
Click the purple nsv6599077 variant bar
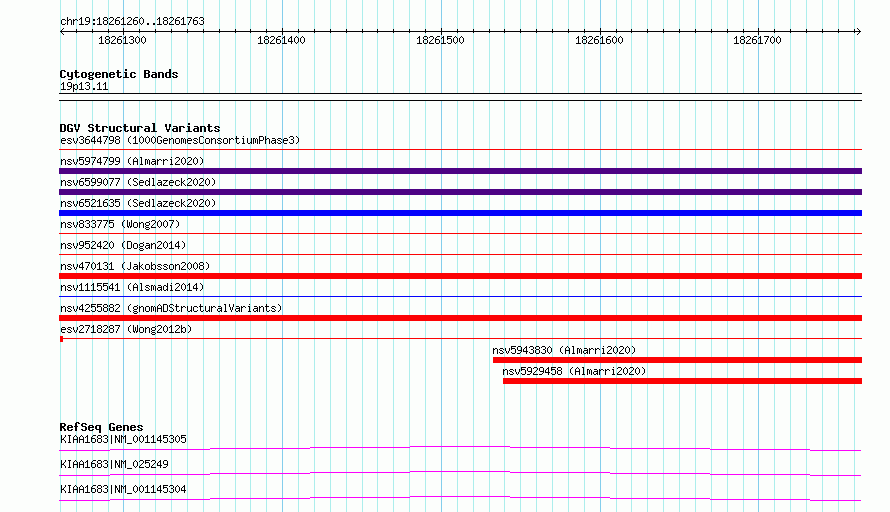click(460, 192)
